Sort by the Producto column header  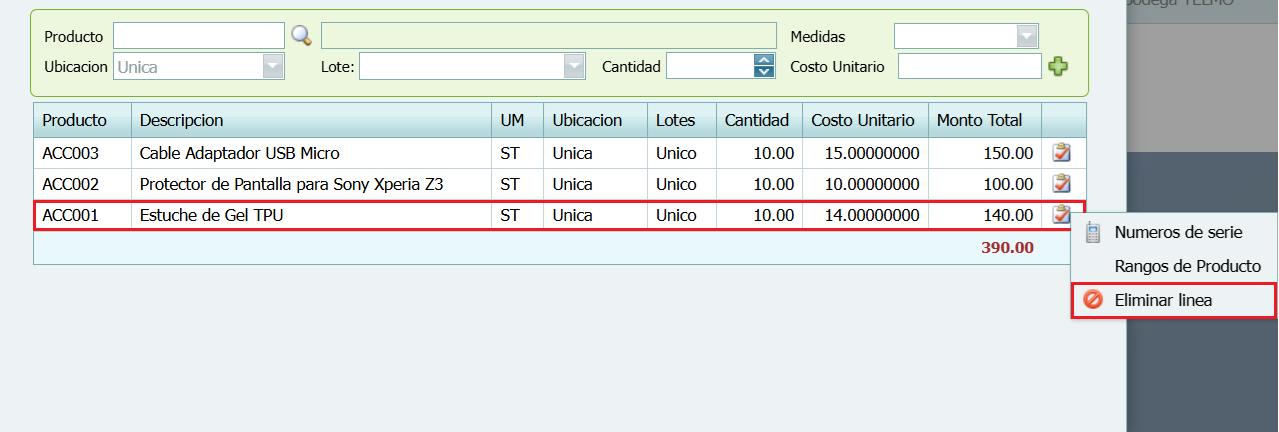coord(83,120)
